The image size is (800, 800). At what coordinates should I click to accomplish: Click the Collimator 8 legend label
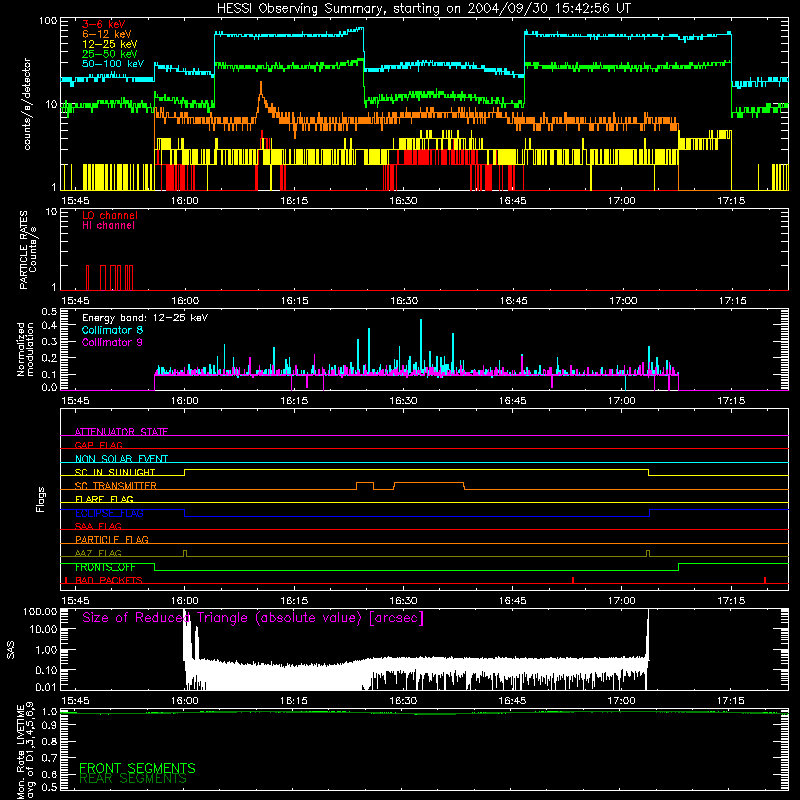tap(112, 330)
